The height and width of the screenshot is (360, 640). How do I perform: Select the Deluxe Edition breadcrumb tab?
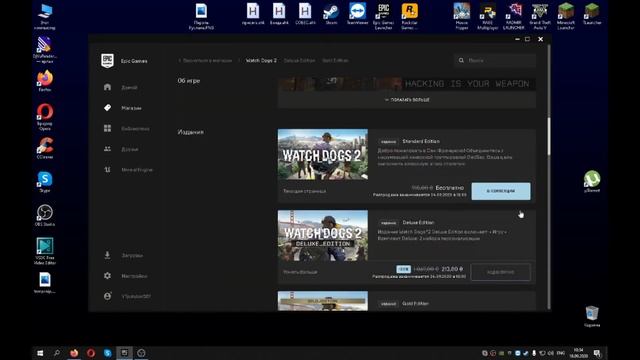click(299, 60)
